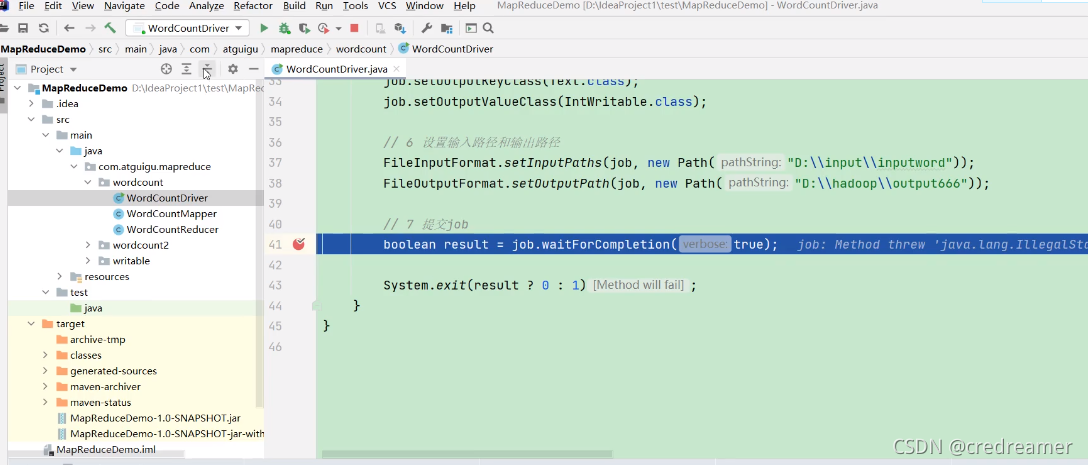Screen dimensions: 1088x465
Task: Click the Collapse All icon in Project panel
Action: pos(207,69)
